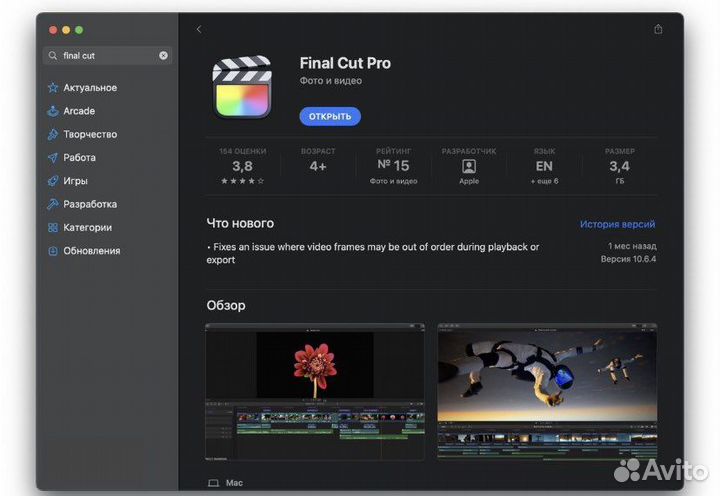Screen dimensions: 720x496
Task: Open Категории in the sidebar
Action: 87,228
